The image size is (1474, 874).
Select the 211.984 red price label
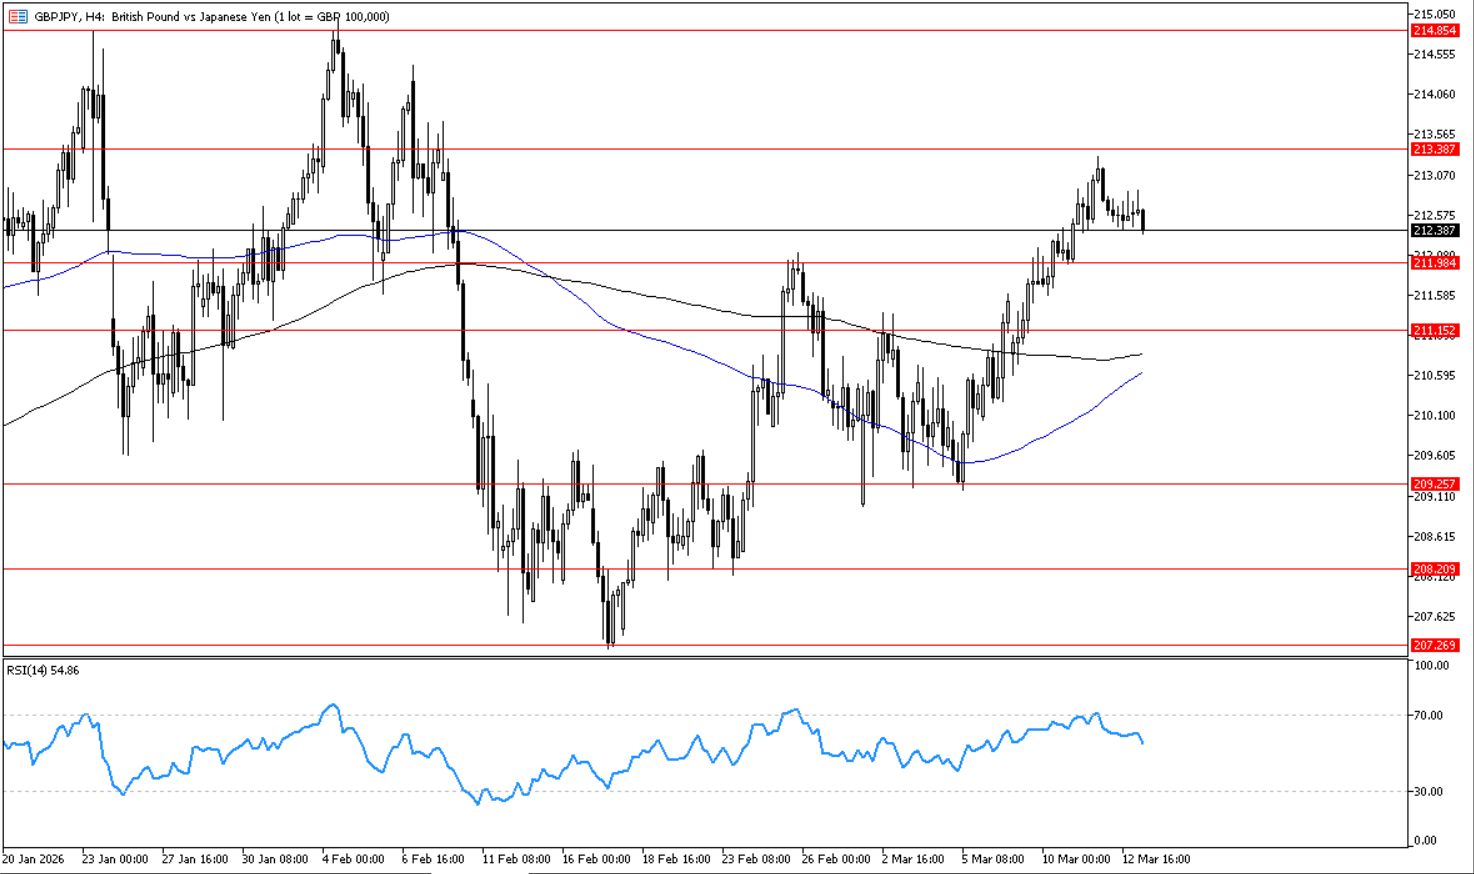1434,263
